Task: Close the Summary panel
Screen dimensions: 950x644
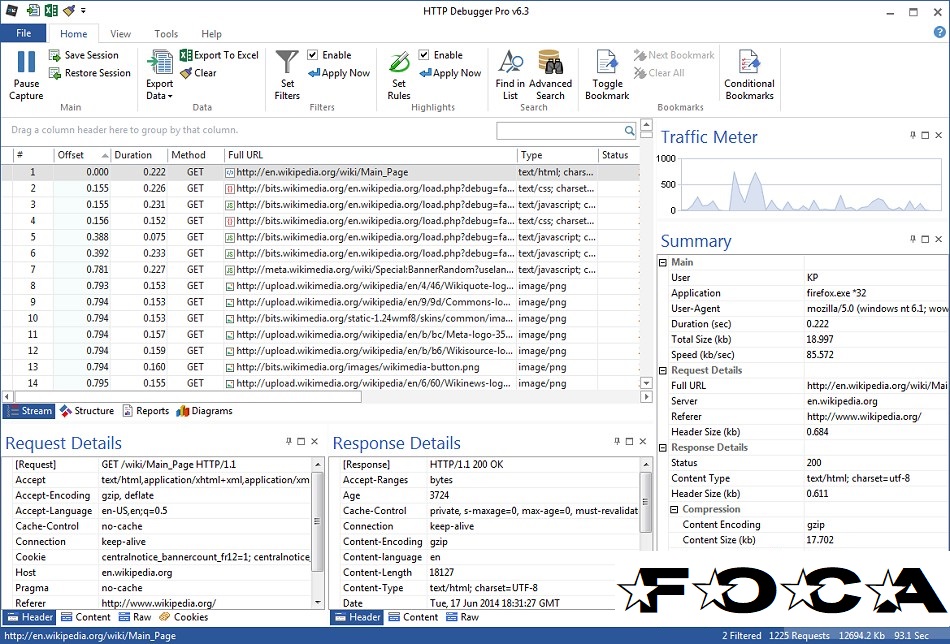Action: pyautogui.click(x=938, y=239)
